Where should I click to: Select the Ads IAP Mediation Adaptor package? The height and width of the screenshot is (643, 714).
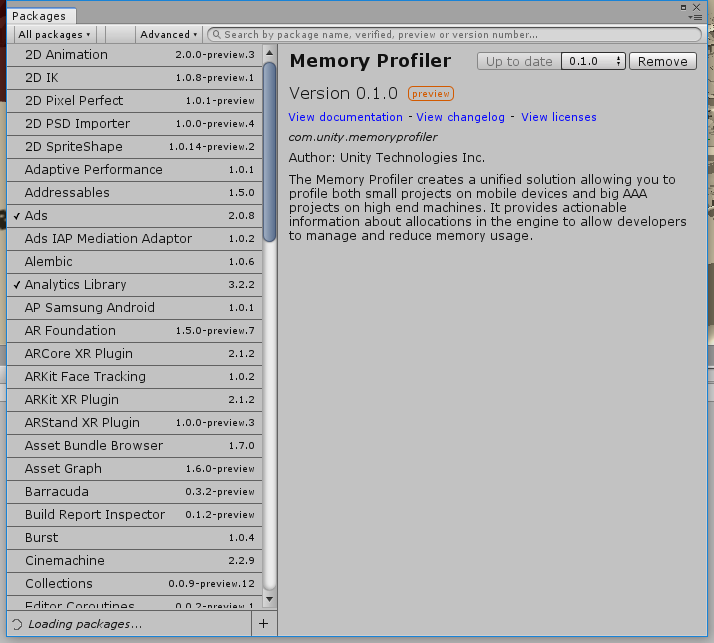click(x=135, y=239)
